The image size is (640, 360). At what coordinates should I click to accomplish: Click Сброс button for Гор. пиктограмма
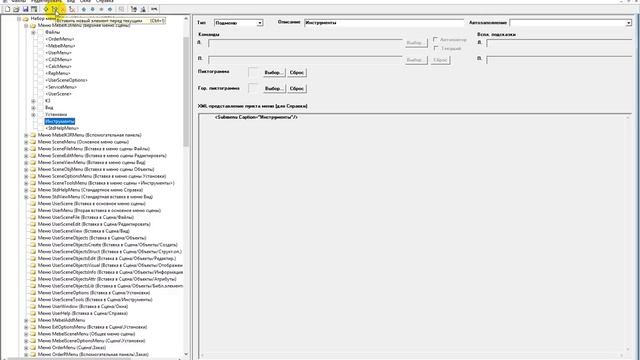(297, 88)
